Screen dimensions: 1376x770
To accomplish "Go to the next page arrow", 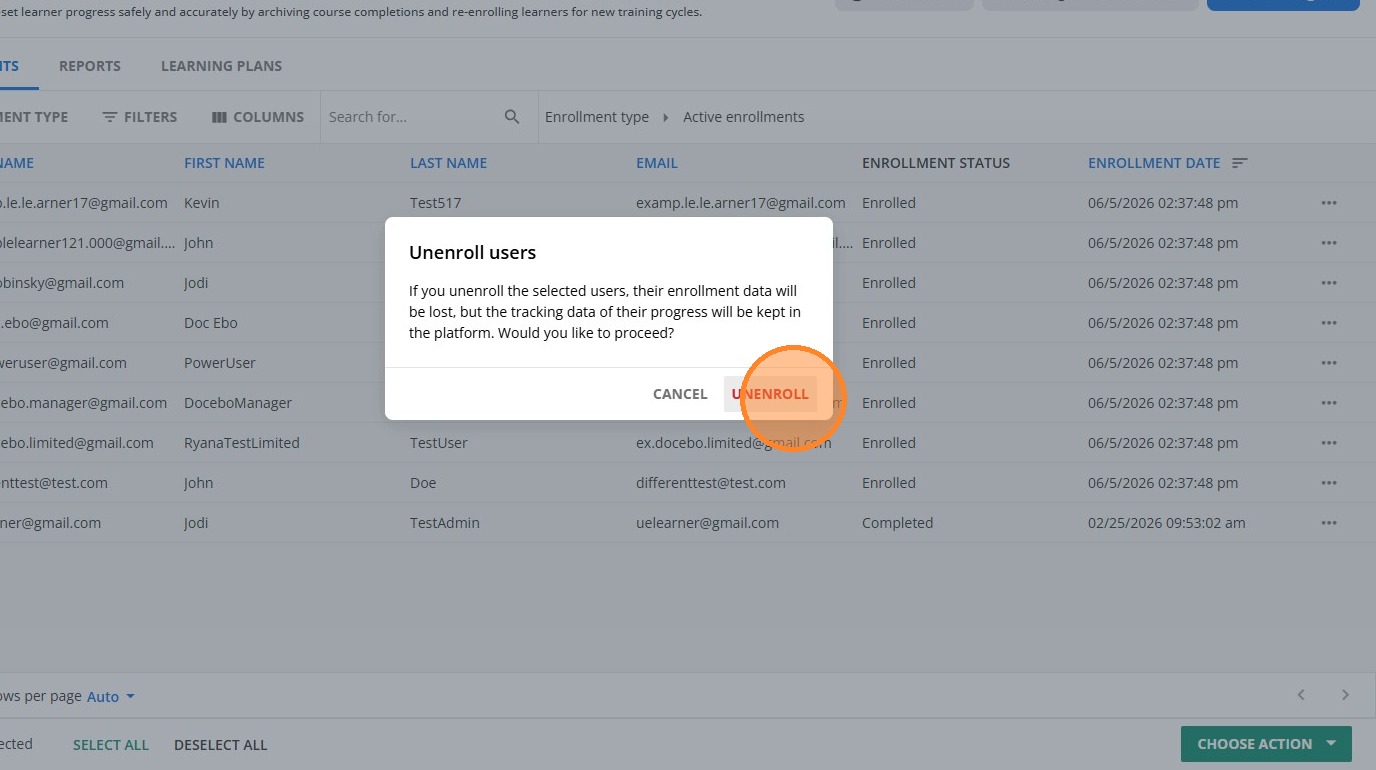I will [x=1345, y=695].
